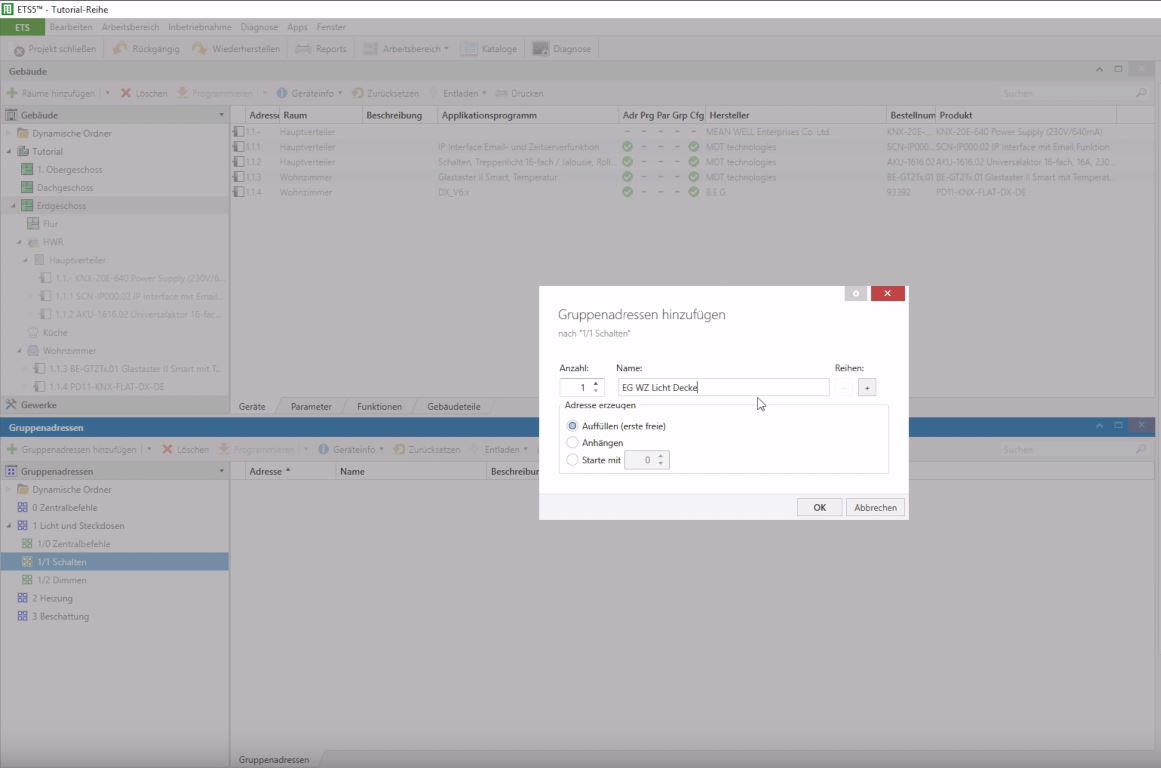Collapse the HWR room node
Viewport: 1161px width, 768px height.
pos(20,242)
